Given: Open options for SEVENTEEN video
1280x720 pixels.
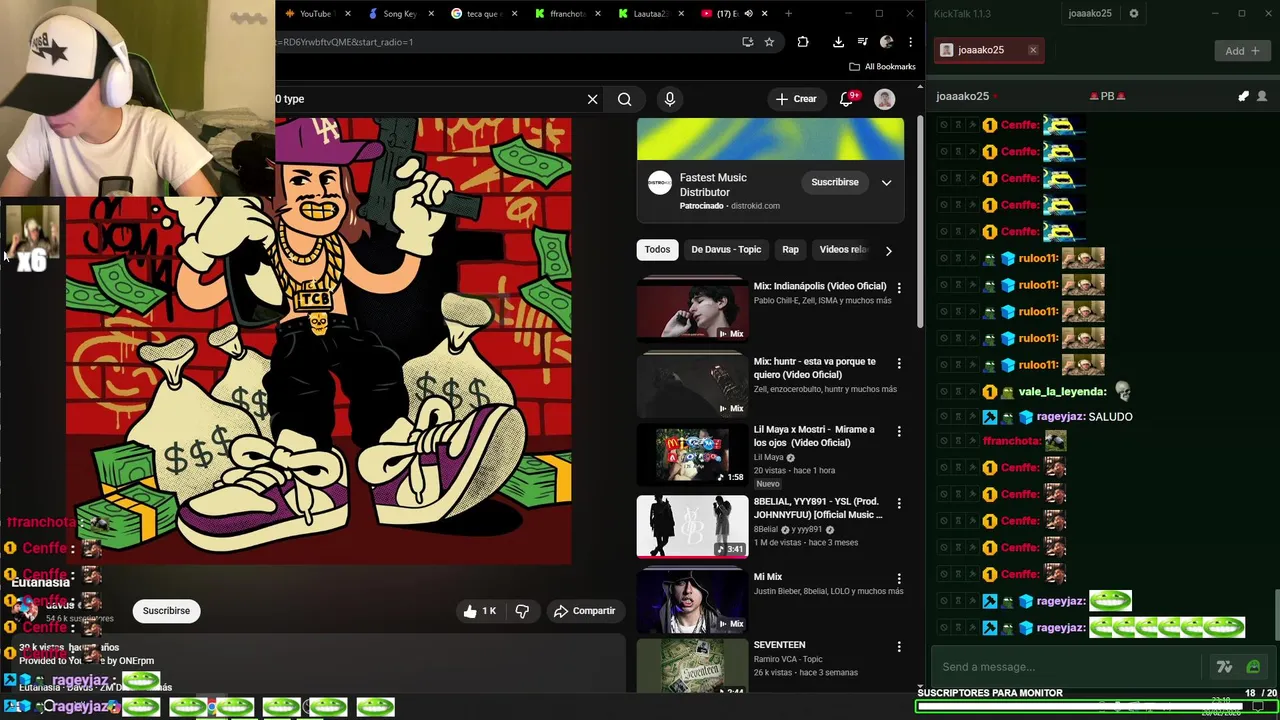Looking at the screenshot, I should point(898,647).
